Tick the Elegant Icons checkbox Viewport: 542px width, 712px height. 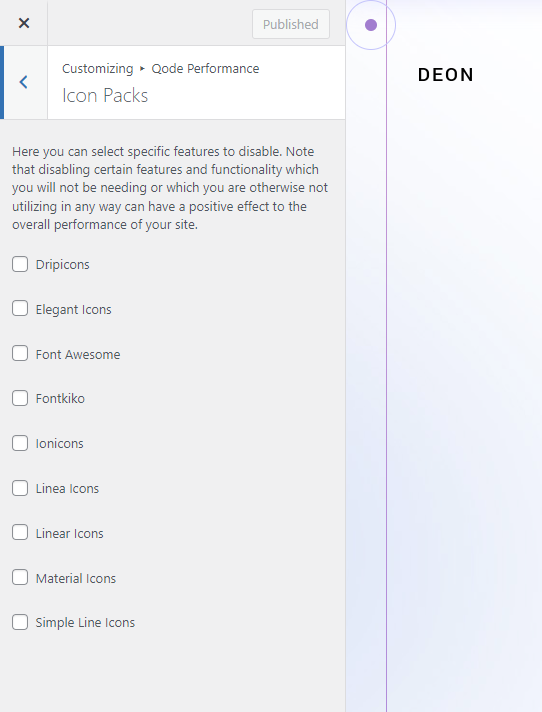click(20, 308)
